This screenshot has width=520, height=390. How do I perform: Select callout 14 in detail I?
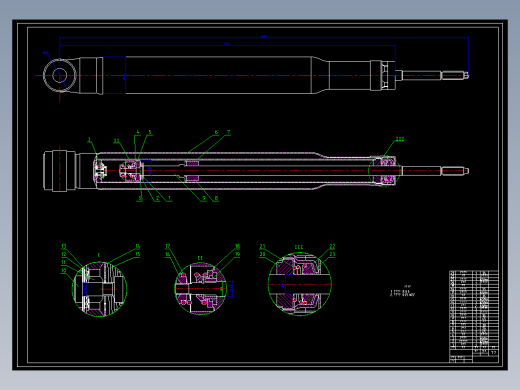click(x=137, y=247)
